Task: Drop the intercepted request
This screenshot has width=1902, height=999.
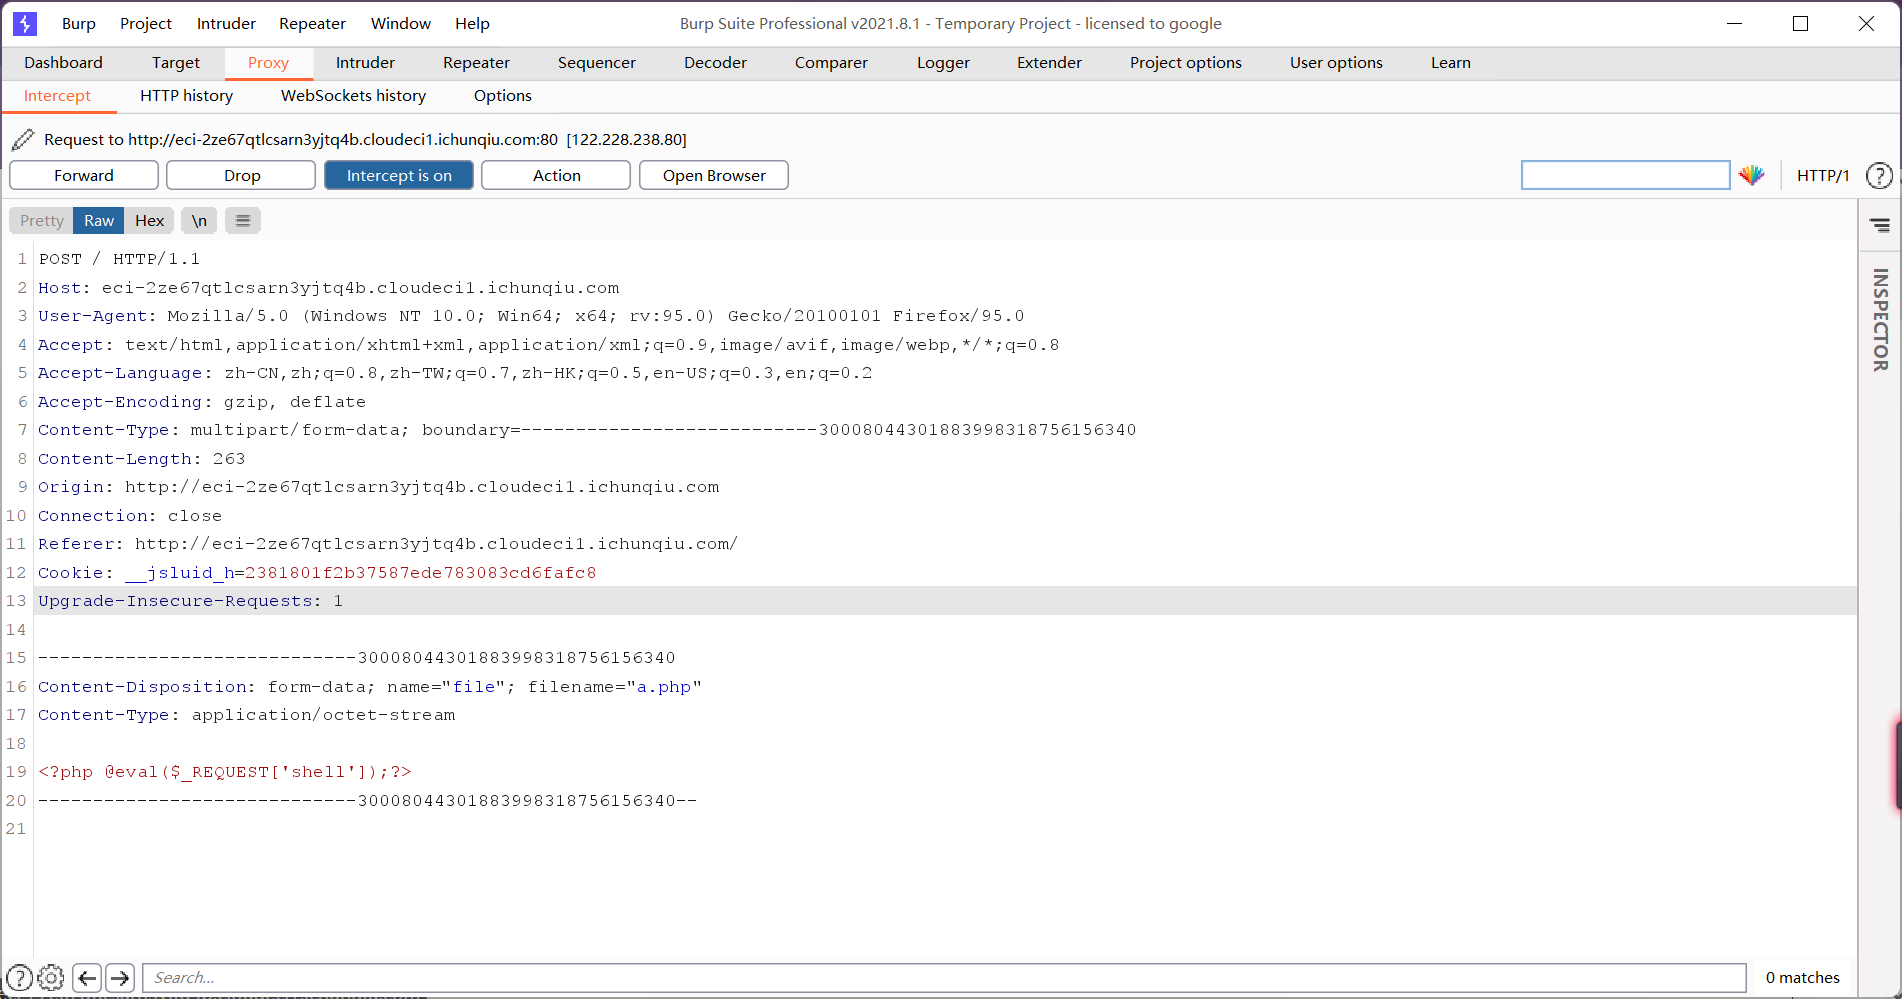Action: (241, 175)
